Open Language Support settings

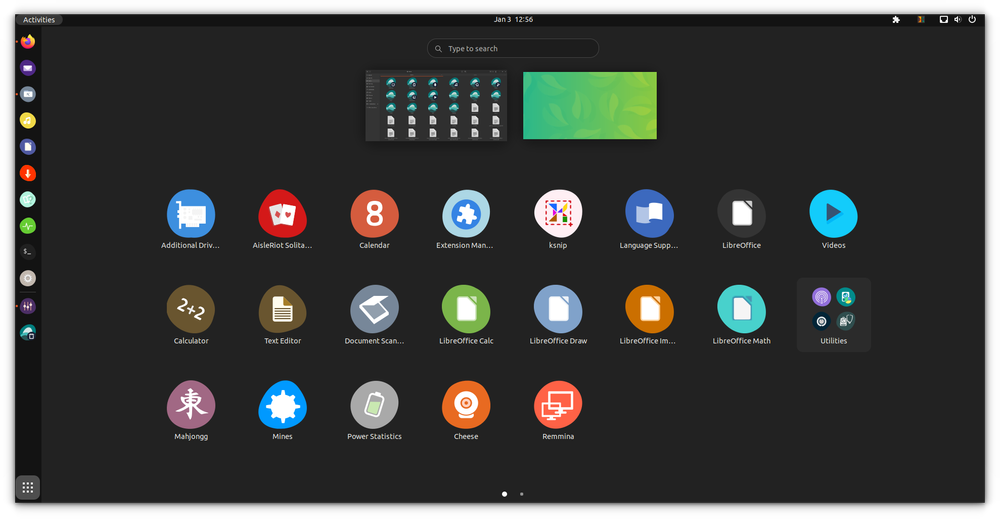(649, 214)
